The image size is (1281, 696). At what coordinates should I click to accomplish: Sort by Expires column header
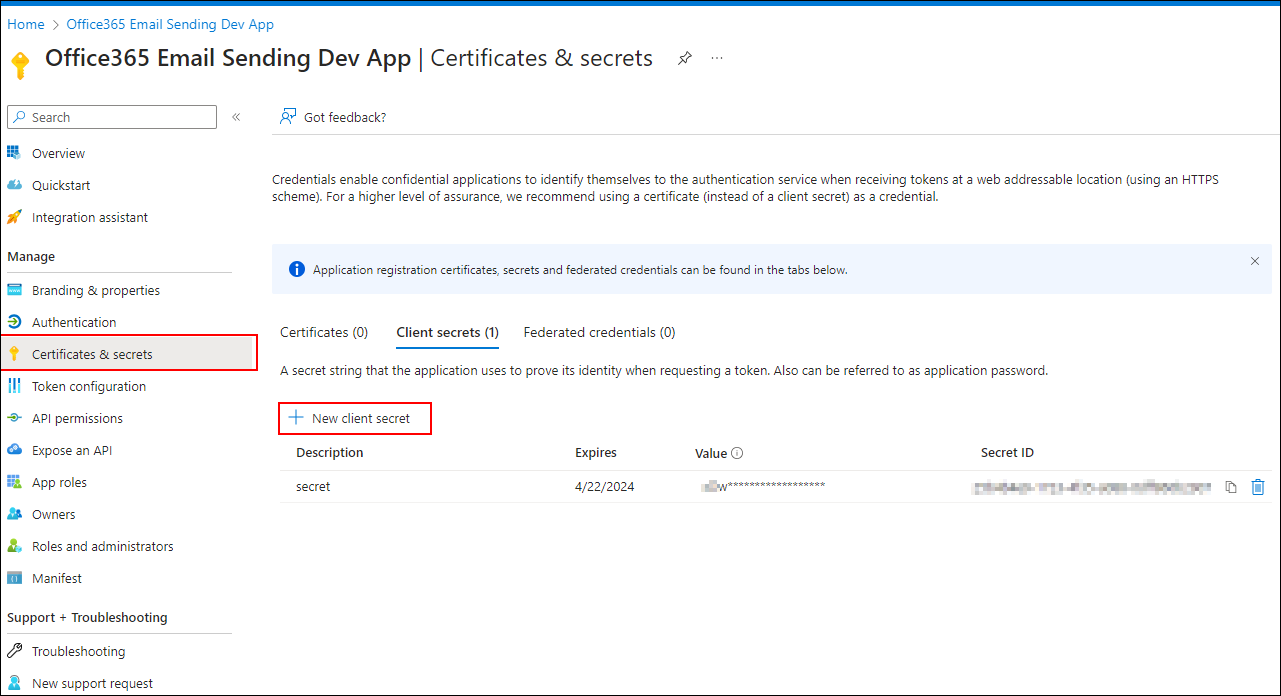pyautogui.click(x=595, y=453)
